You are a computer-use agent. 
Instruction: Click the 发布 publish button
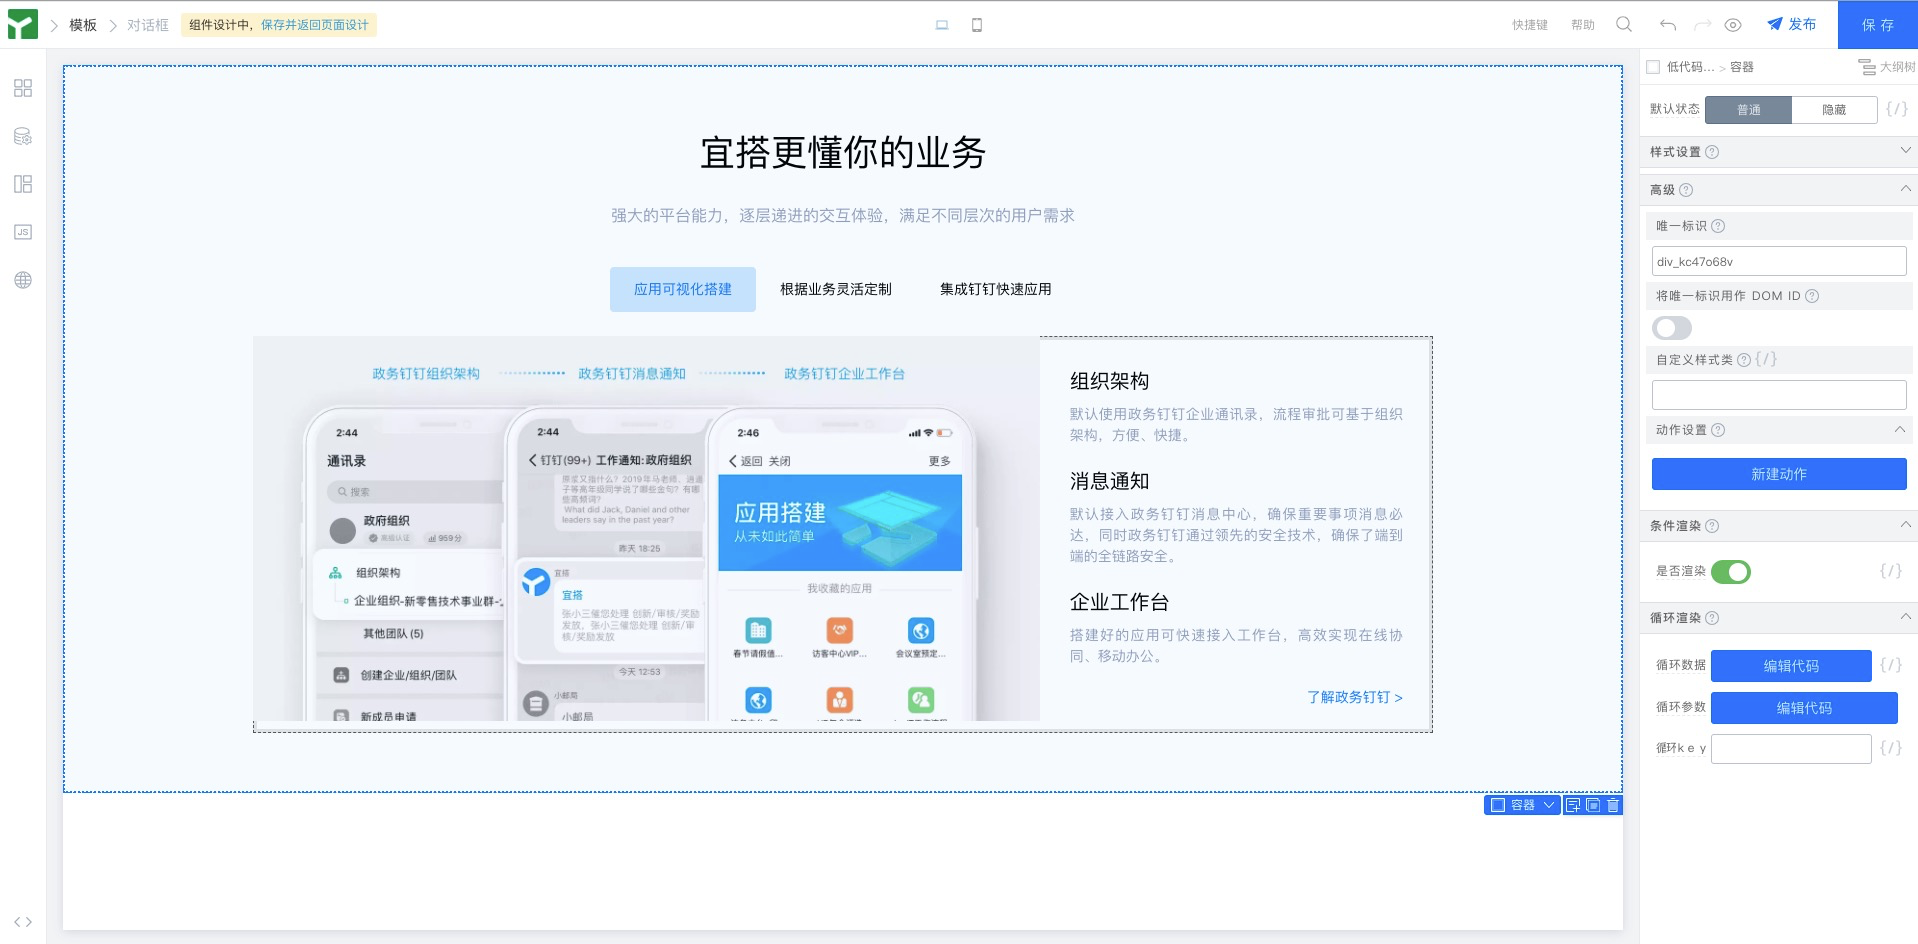[x=1792, y=24]
